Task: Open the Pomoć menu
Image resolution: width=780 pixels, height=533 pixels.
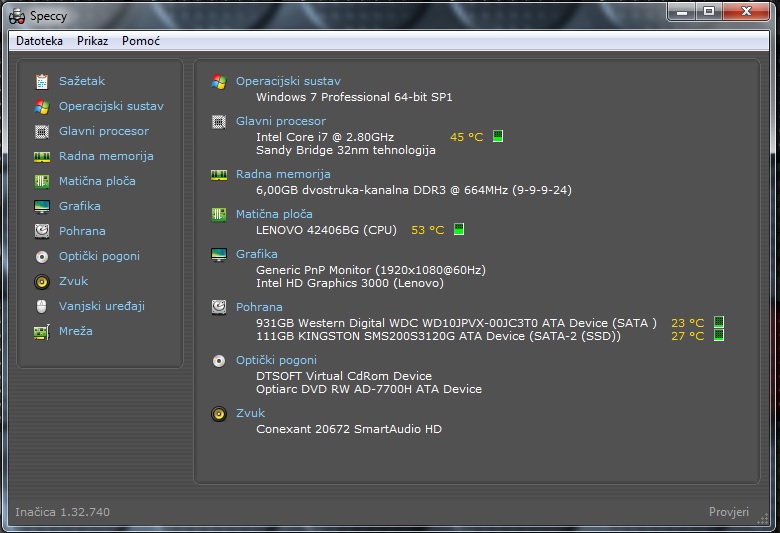Action: 141,41
